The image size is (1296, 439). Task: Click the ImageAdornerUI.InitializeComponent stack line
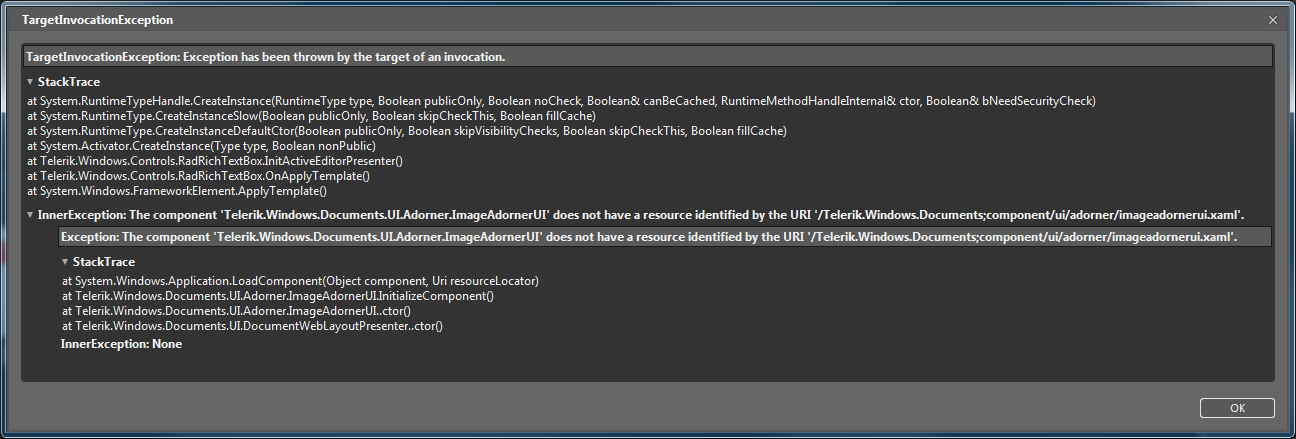278,296
